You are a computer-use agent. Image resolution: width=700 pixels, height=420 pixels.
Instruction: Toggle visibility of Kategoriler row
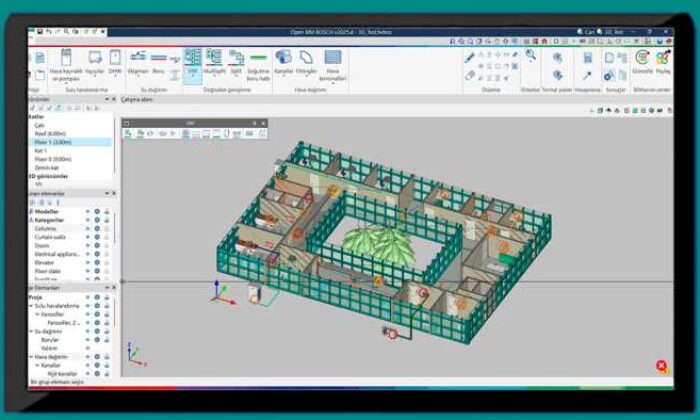88,220
